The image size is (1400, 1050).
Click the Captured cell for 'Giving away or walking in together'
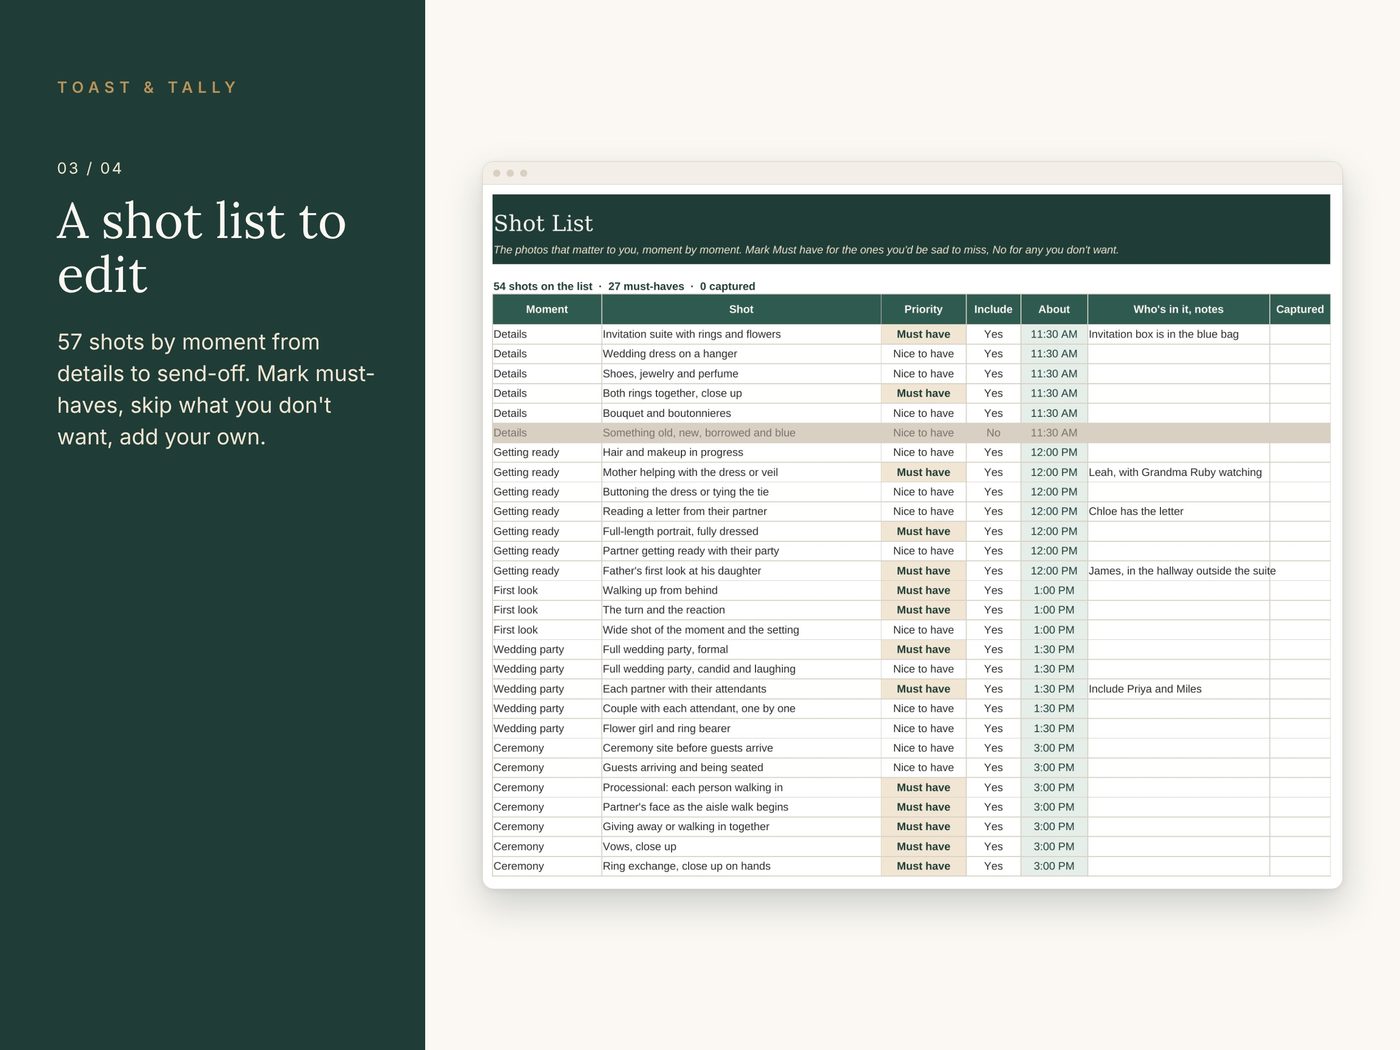(x=1300, y=827)
